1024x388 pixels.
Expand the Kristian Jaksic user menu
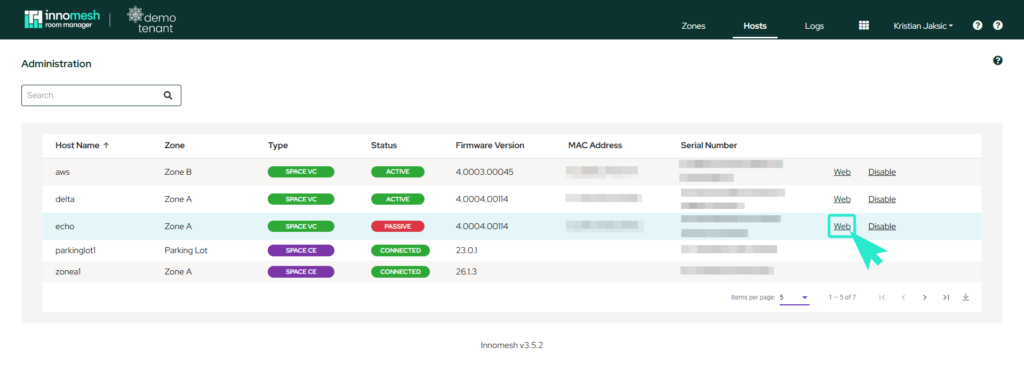pos(923,26)
